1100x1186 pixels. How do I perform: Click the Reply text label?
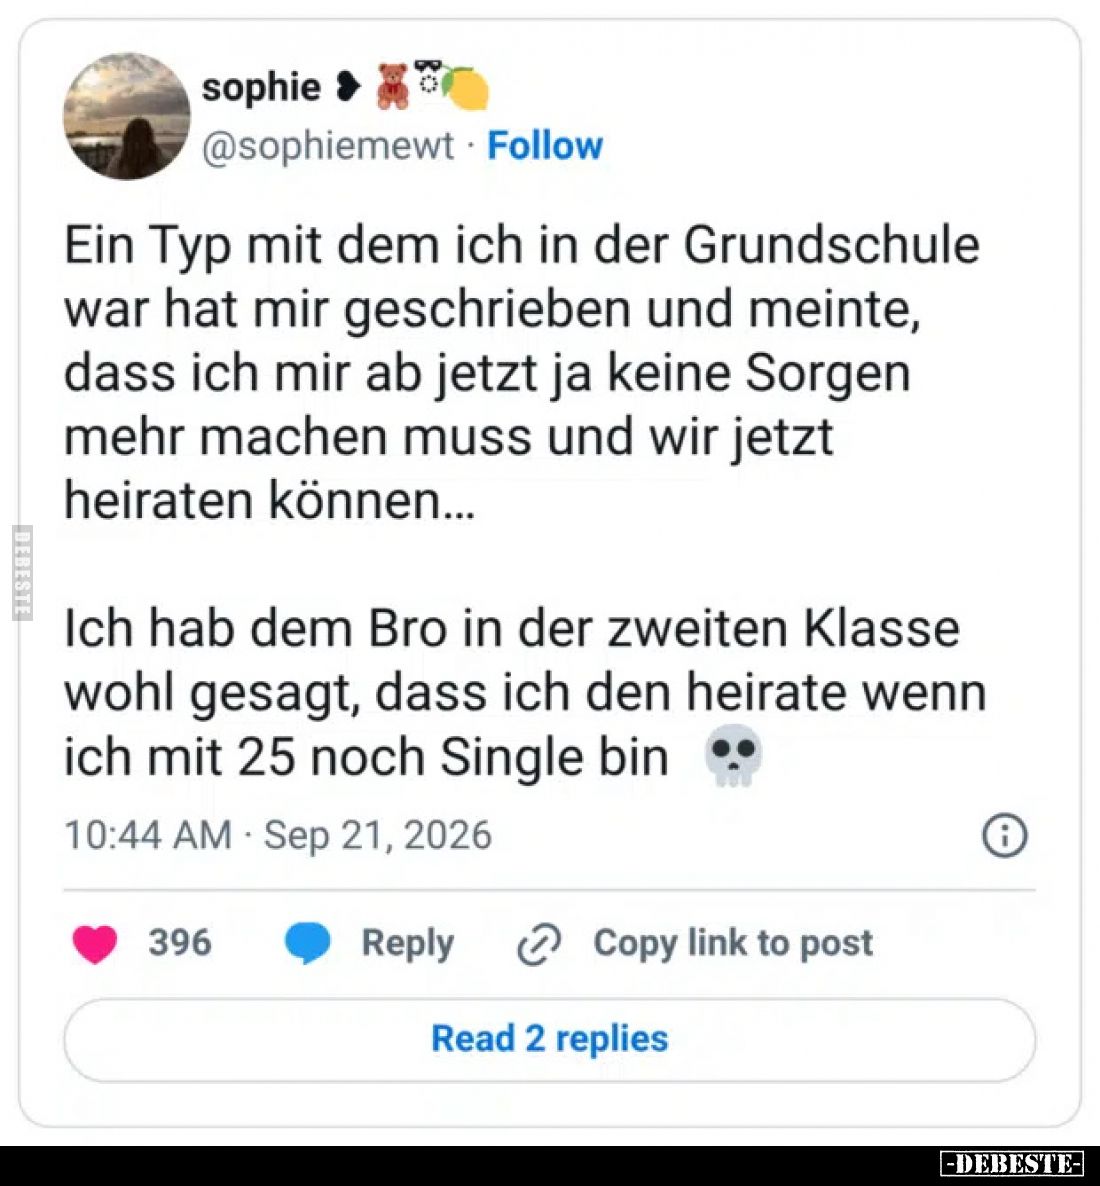(408, 943)
